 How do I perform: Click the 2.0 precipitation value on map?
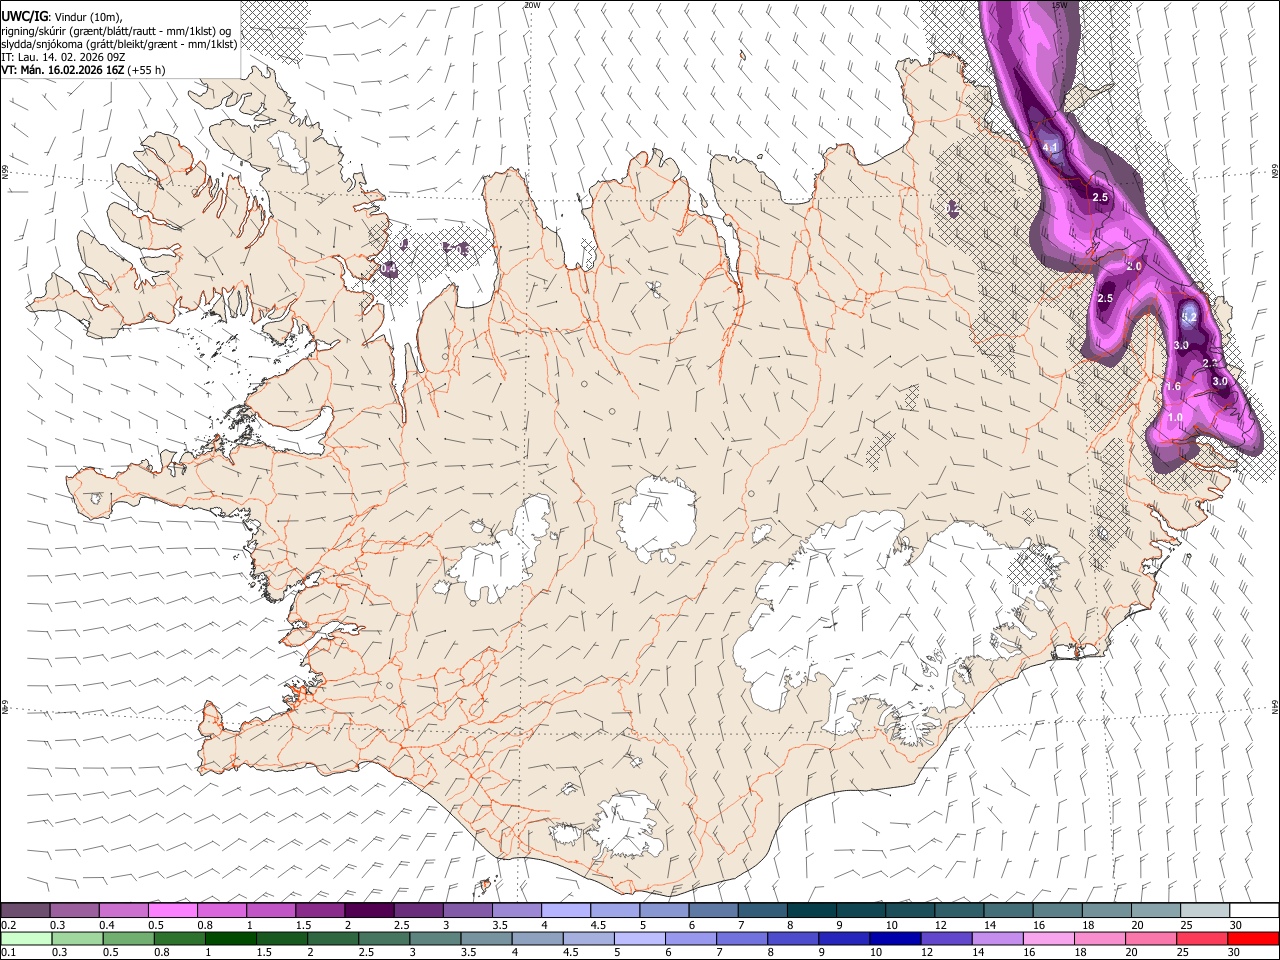[x=1134, y=267]
